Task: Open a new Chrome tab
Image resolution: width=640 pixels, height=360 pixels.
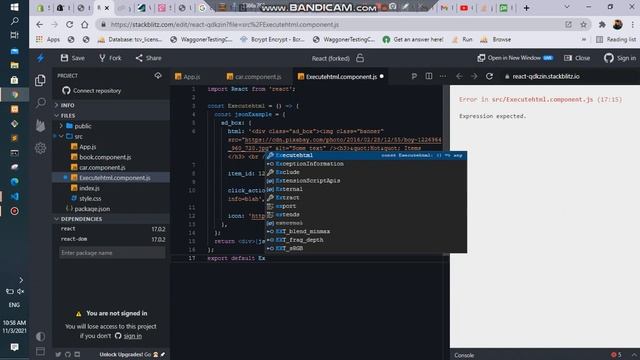Action: click(527, 8)
